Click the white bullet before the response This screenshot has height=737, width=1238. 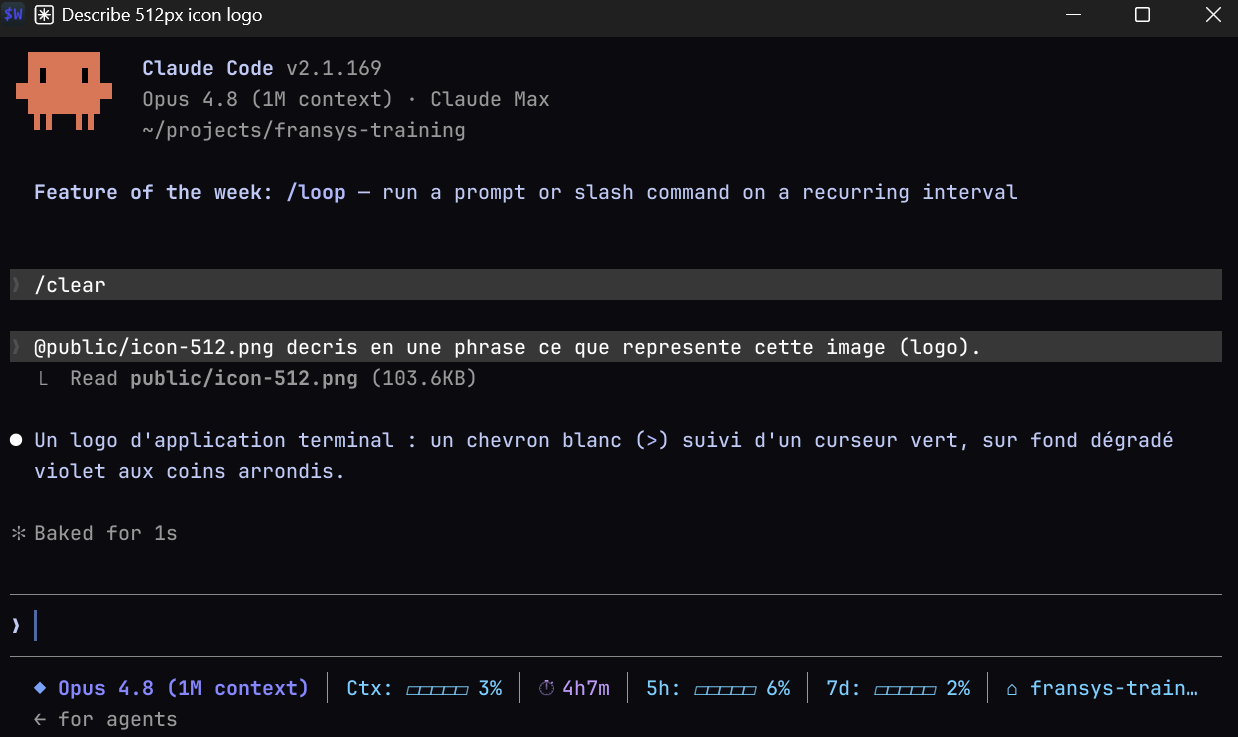coord(16,440)
